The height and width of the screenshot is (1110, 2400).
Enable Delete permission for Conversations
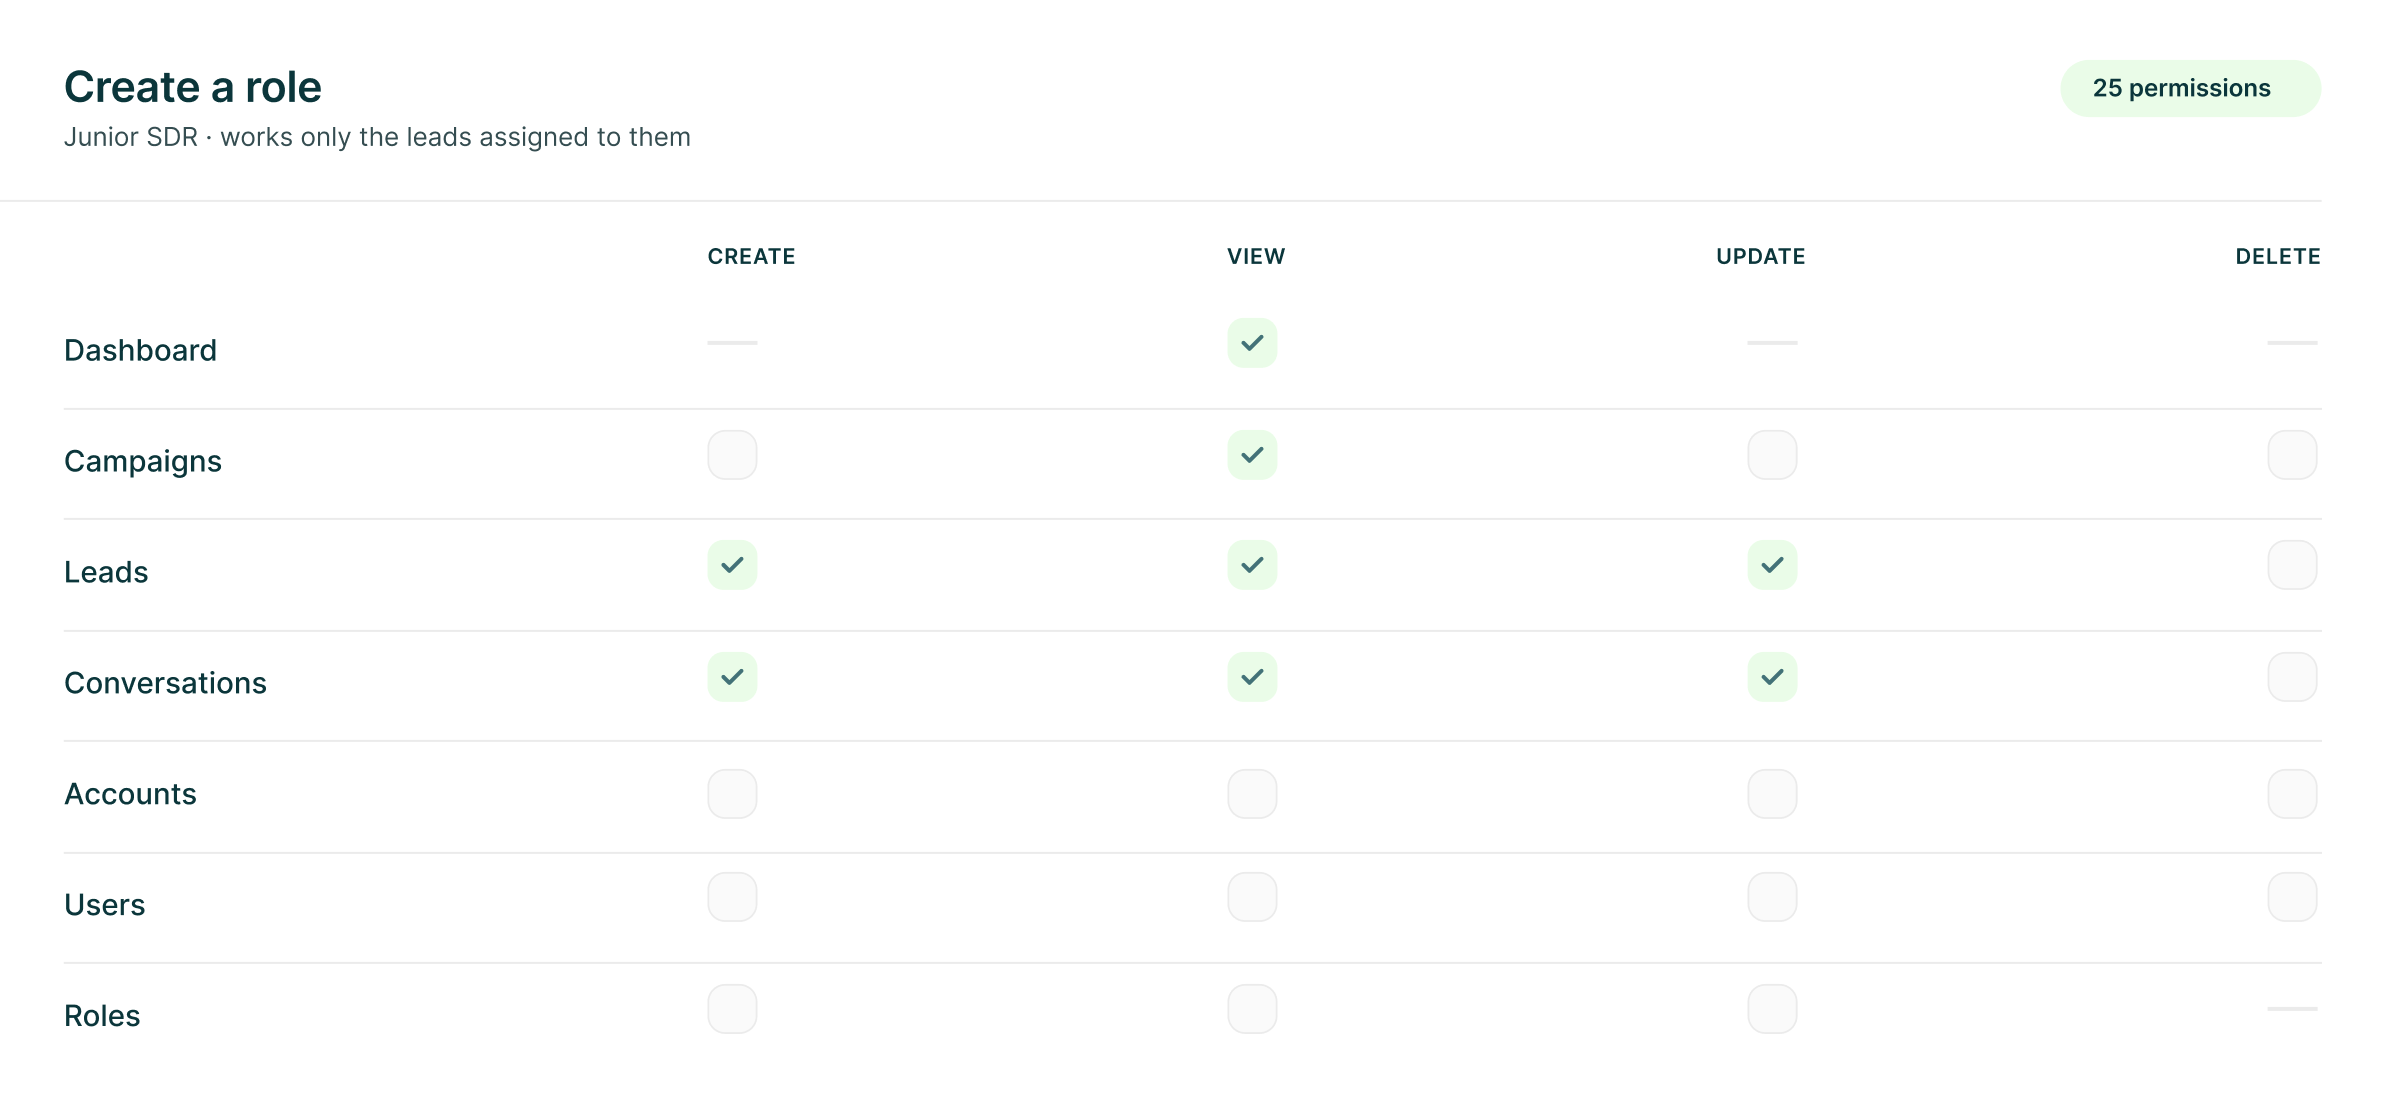[2292, 677]
